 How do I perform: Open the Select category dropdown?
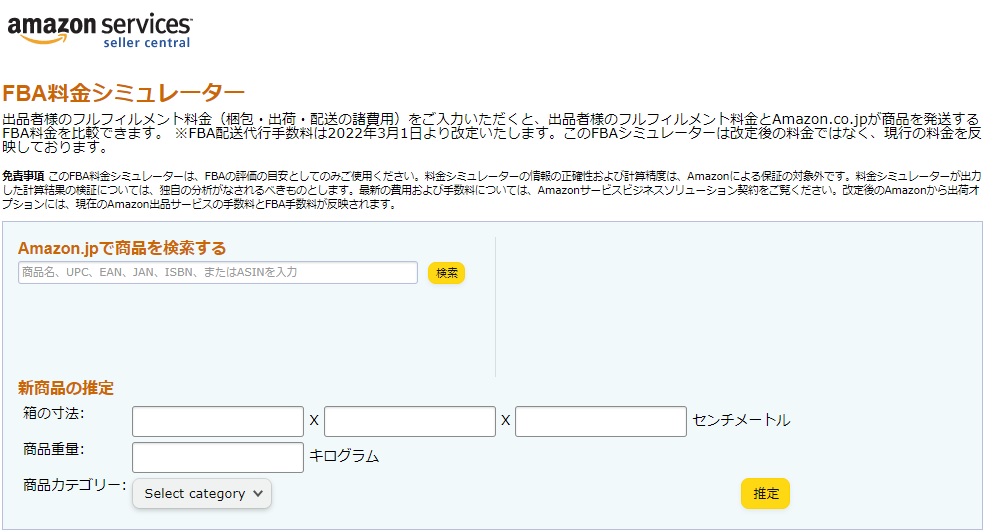[x=202, y=493]
